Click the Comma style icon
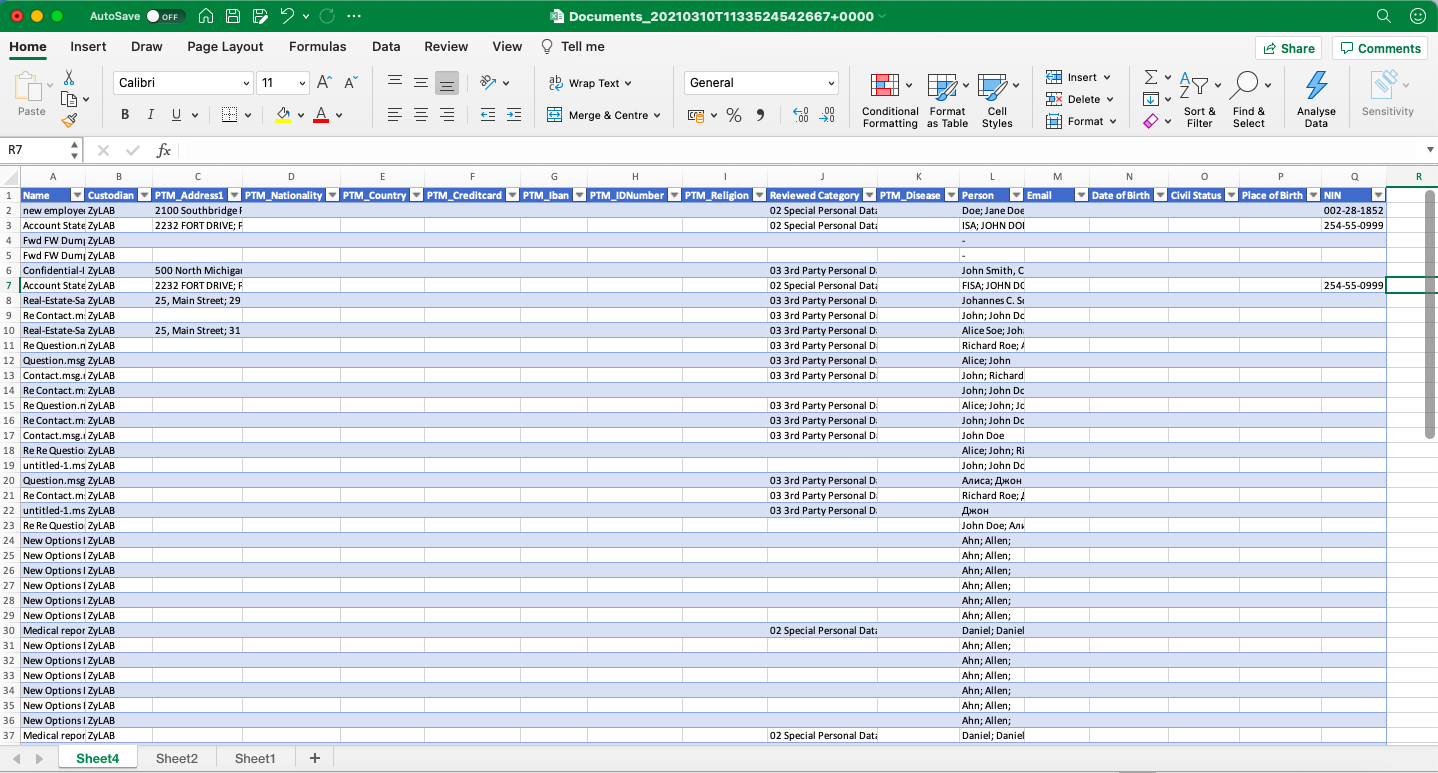 (760, 115)
